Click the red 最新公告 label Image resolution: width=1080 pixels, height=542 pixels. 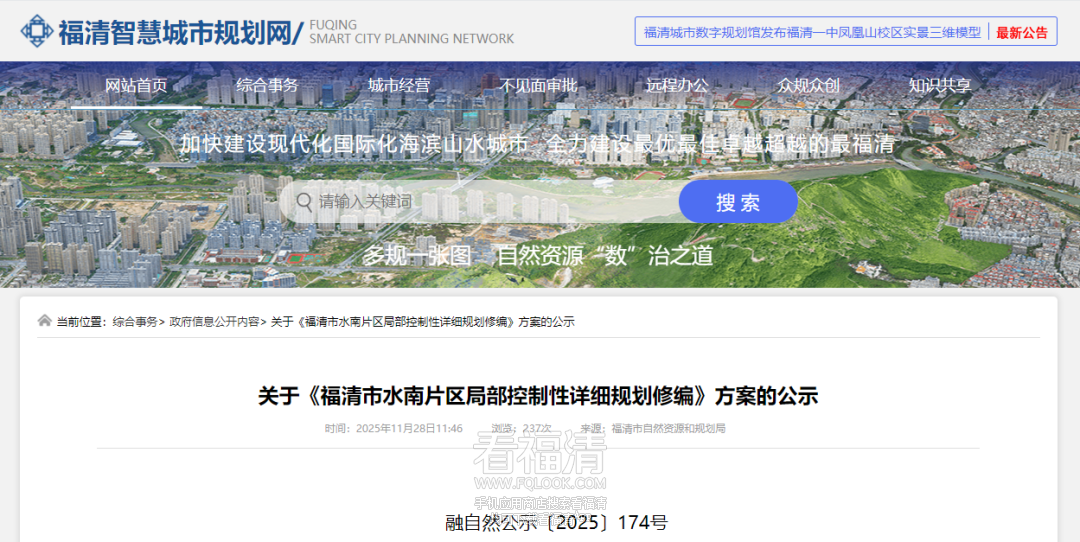tap(1022, 32)
